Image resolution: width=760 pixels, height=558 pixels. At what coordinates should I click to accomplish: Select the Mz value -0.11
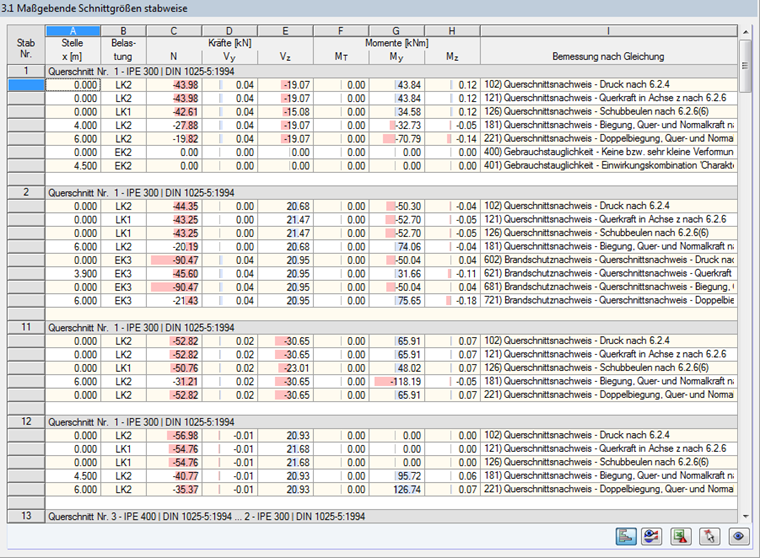click(452, 274)
